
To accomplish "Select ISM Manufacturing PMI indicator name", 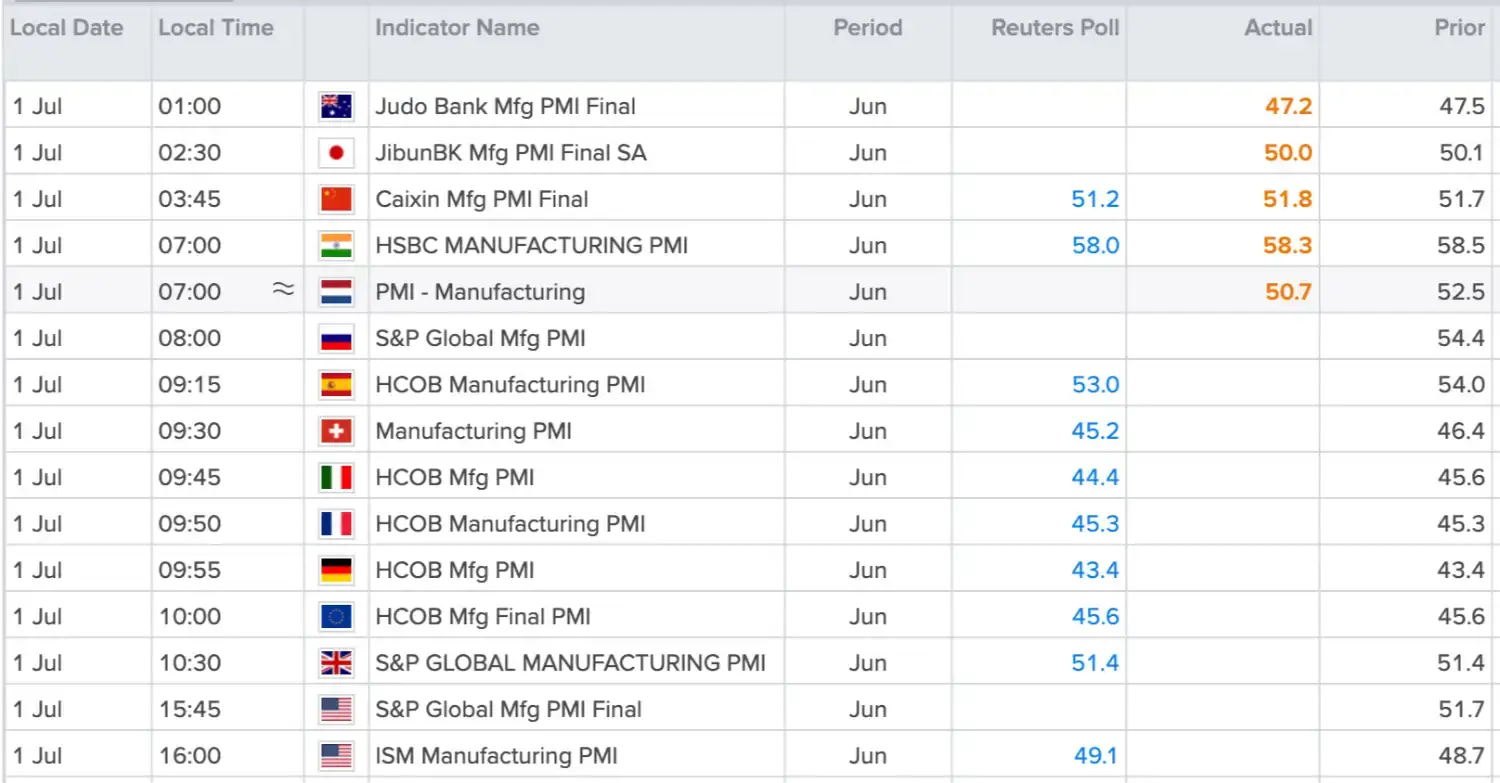I will tap(496, 756).
